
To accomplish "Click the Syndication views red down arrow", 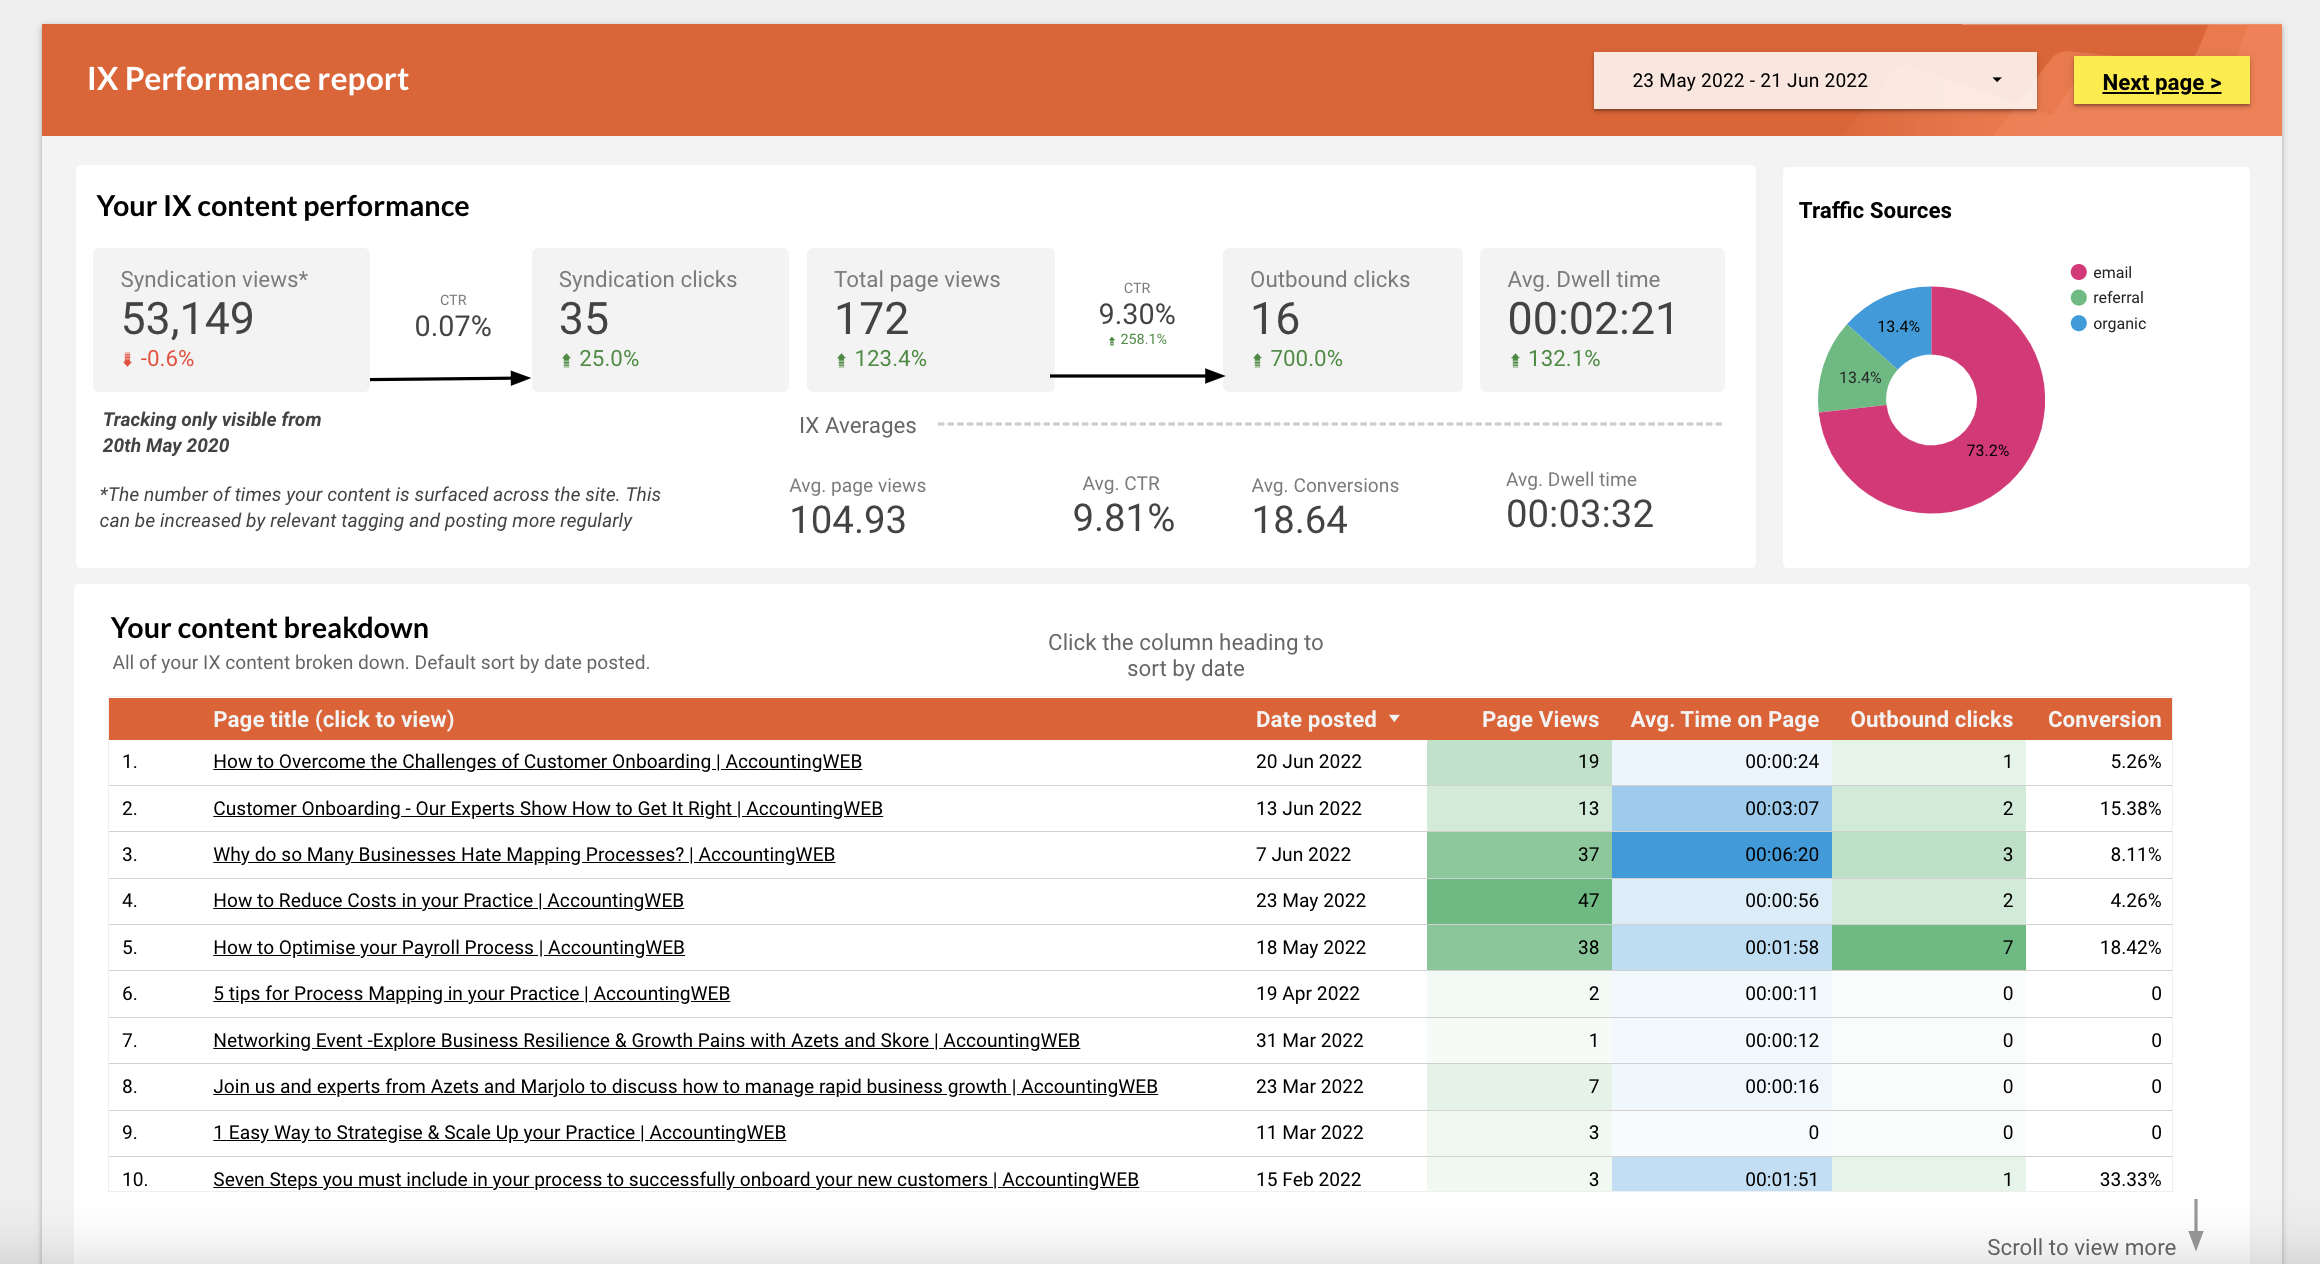I will pos(127,359).
